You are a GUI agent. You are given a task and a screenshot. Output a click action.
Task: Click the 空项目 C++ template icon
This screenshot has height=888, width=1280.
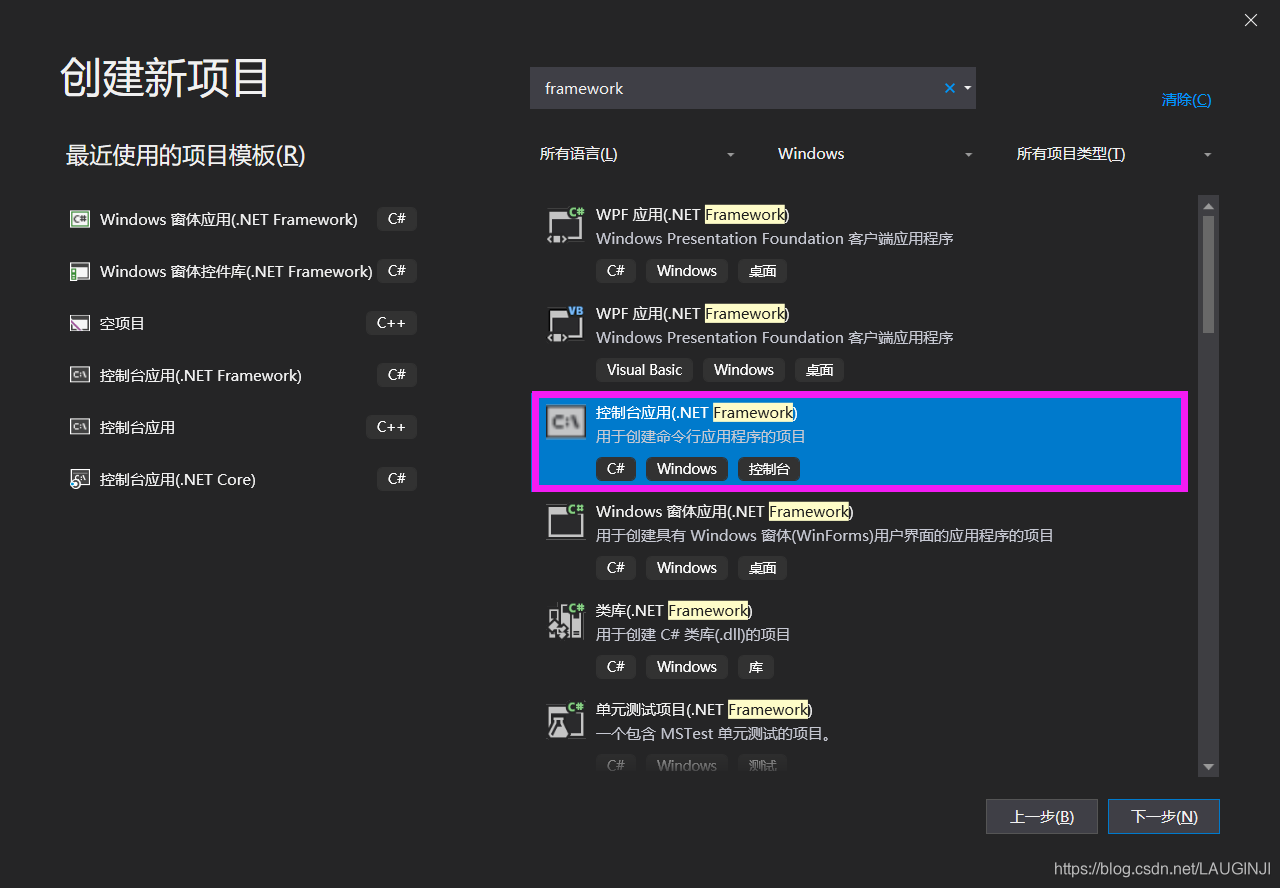(x=79, y=323)
